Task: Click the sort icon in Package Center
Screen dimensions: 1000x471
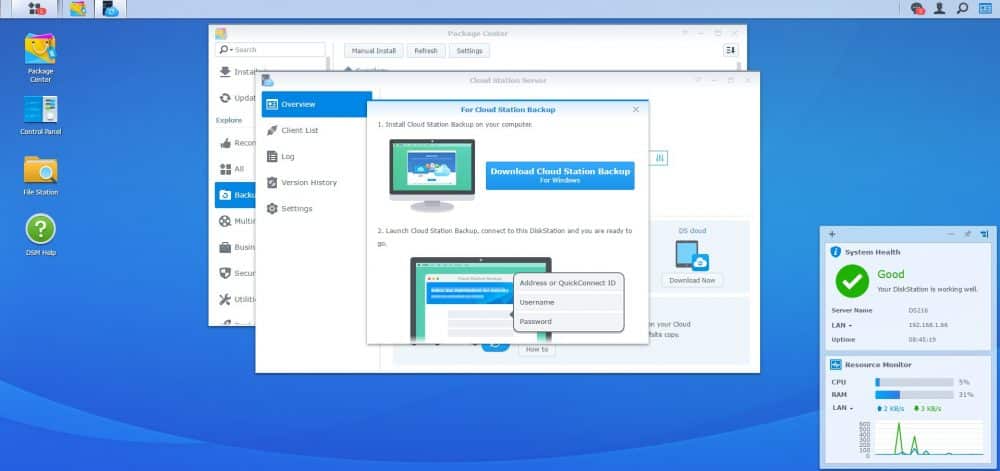Action: coord(731,50)
